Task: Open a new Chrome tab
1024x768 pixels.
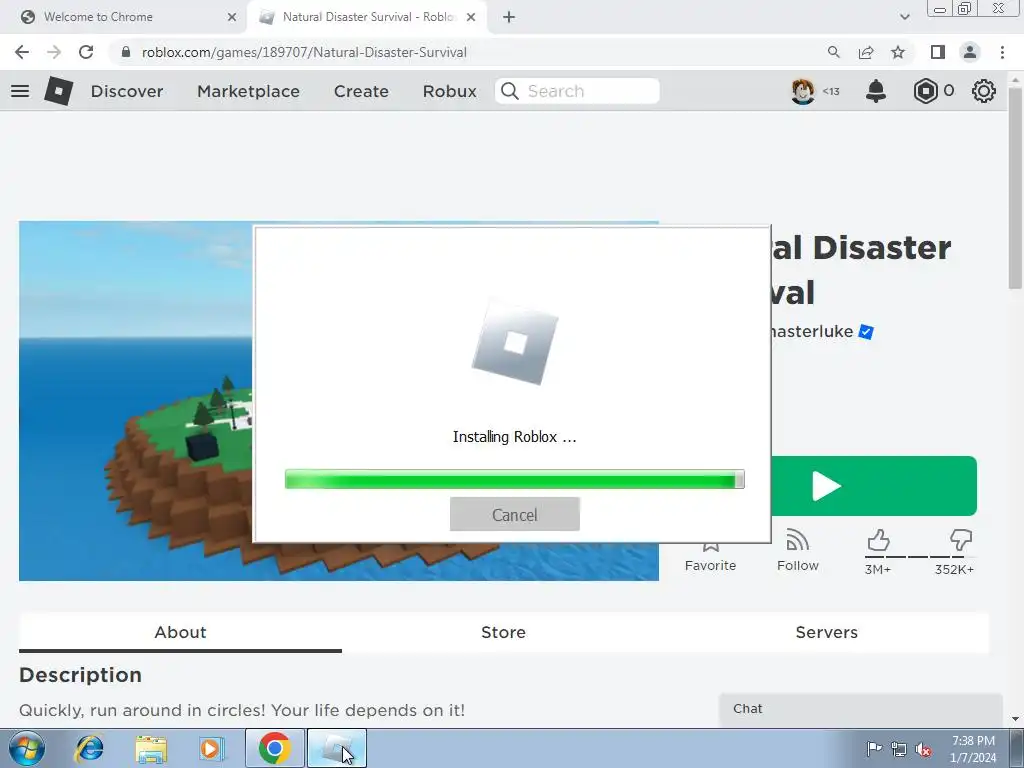Action: [509, 17]
